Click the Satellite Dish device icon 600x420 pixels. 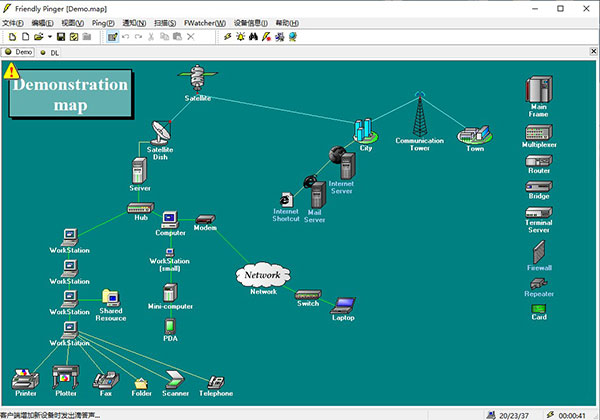click(x=162, y=132)
